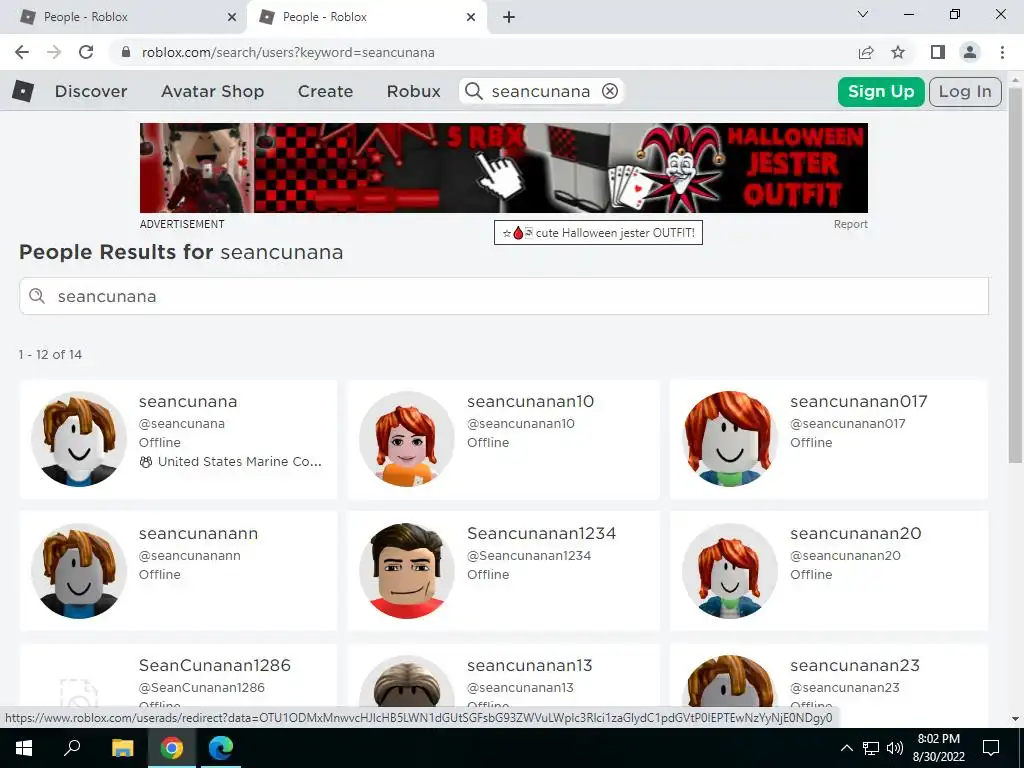Click the green Sign Up button
The image size is (1024, 768).
881,91
